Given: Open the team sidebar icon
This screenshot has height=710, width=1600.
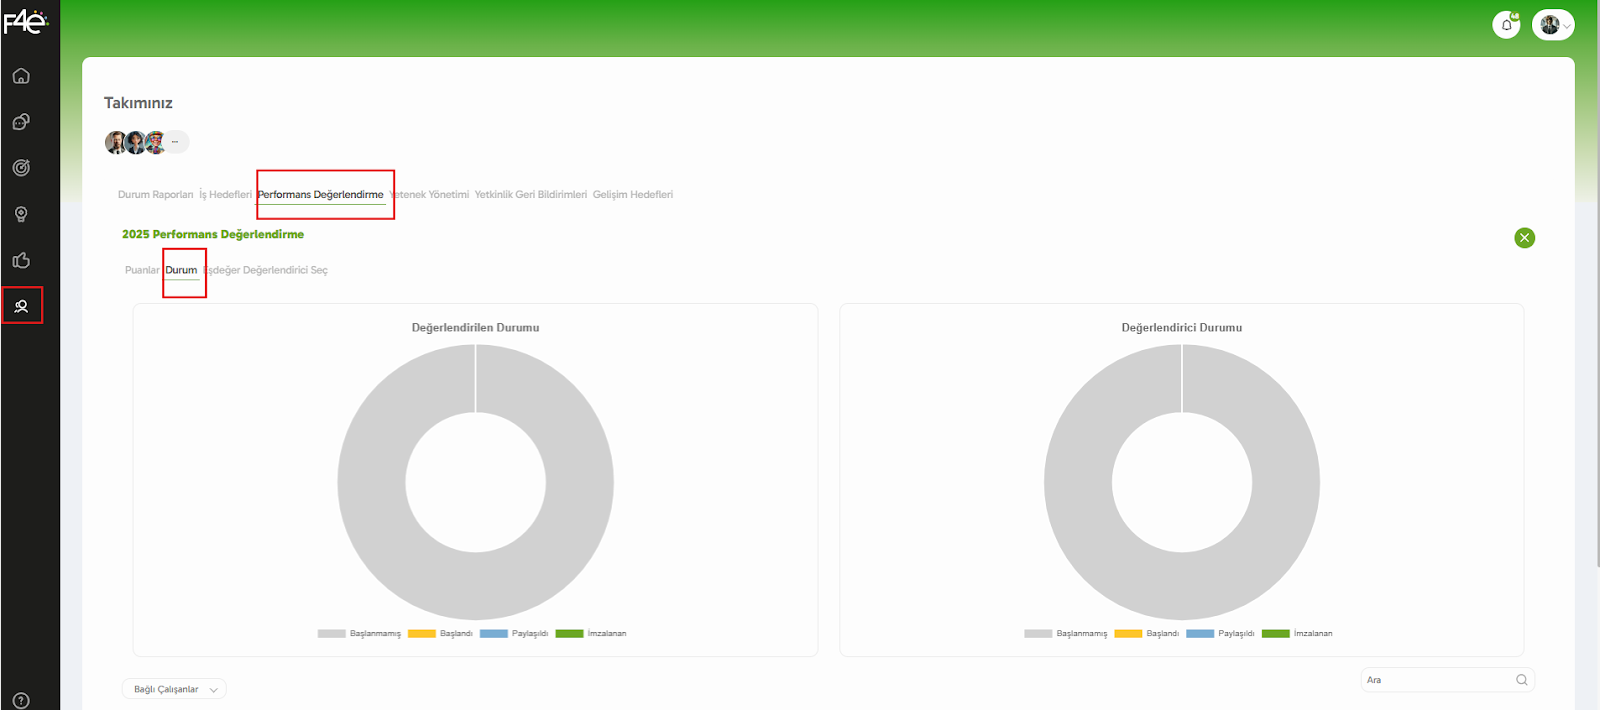Looking at the screenshot, I should [x=21, y=306].
